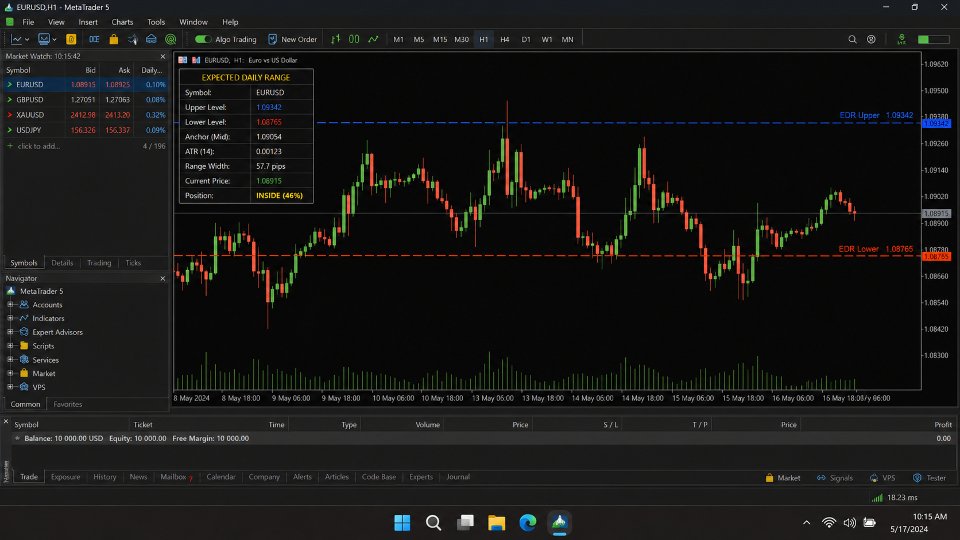The width and height of the screenshot is (960, 540).
Task: Select the M15 timeframe
Action: coord(440,39)
